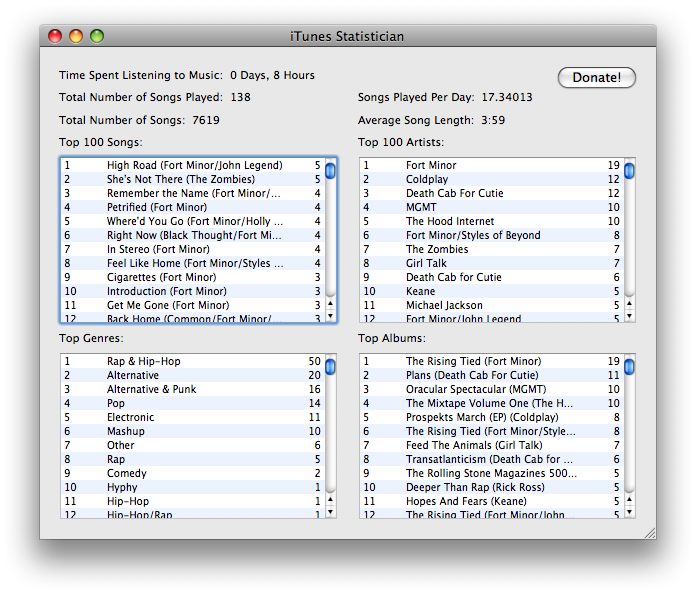Select artist Michael Jackson
696x594 pixels.
[x=492, y=305]
